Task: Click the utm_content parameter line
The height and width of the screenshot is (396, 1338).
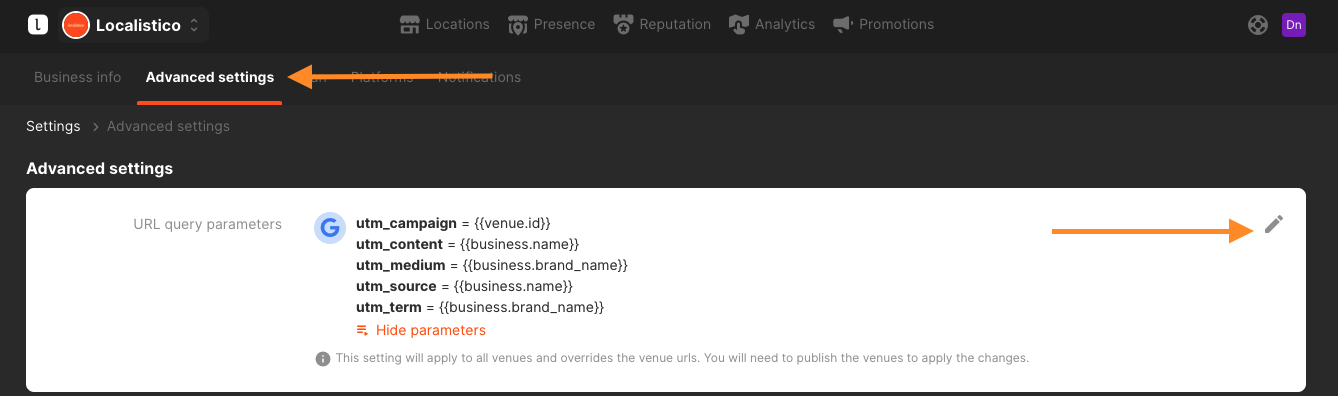Action: tap(468, 244)
